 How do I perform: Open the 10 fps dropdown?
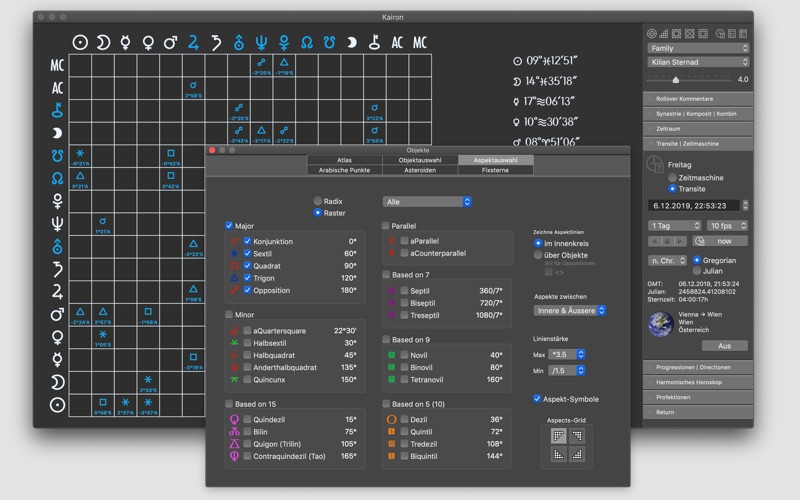coord(728,226)
